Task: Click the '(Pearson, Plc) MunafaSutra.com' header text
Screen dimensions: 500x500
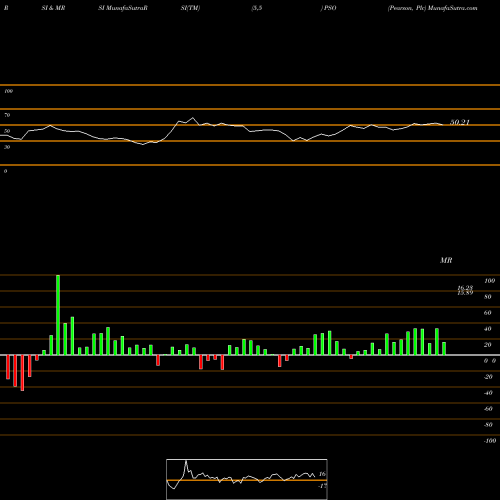Action: (x=432, y=8)
